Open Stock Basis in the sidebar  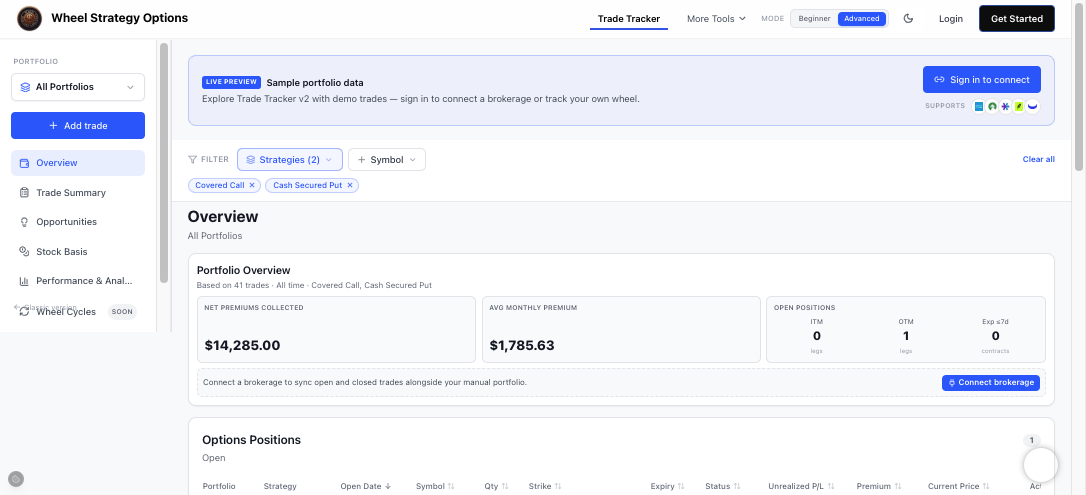coord(78,251)
